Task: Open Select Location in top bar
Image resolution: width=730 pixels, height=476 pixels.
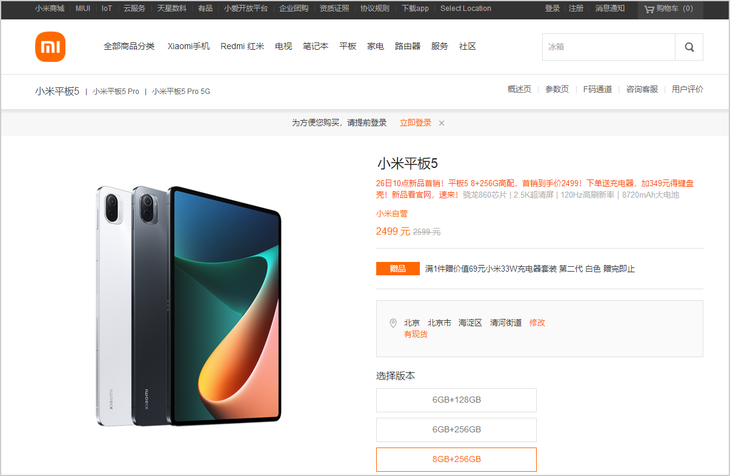Action: click(x=466, y=8)
